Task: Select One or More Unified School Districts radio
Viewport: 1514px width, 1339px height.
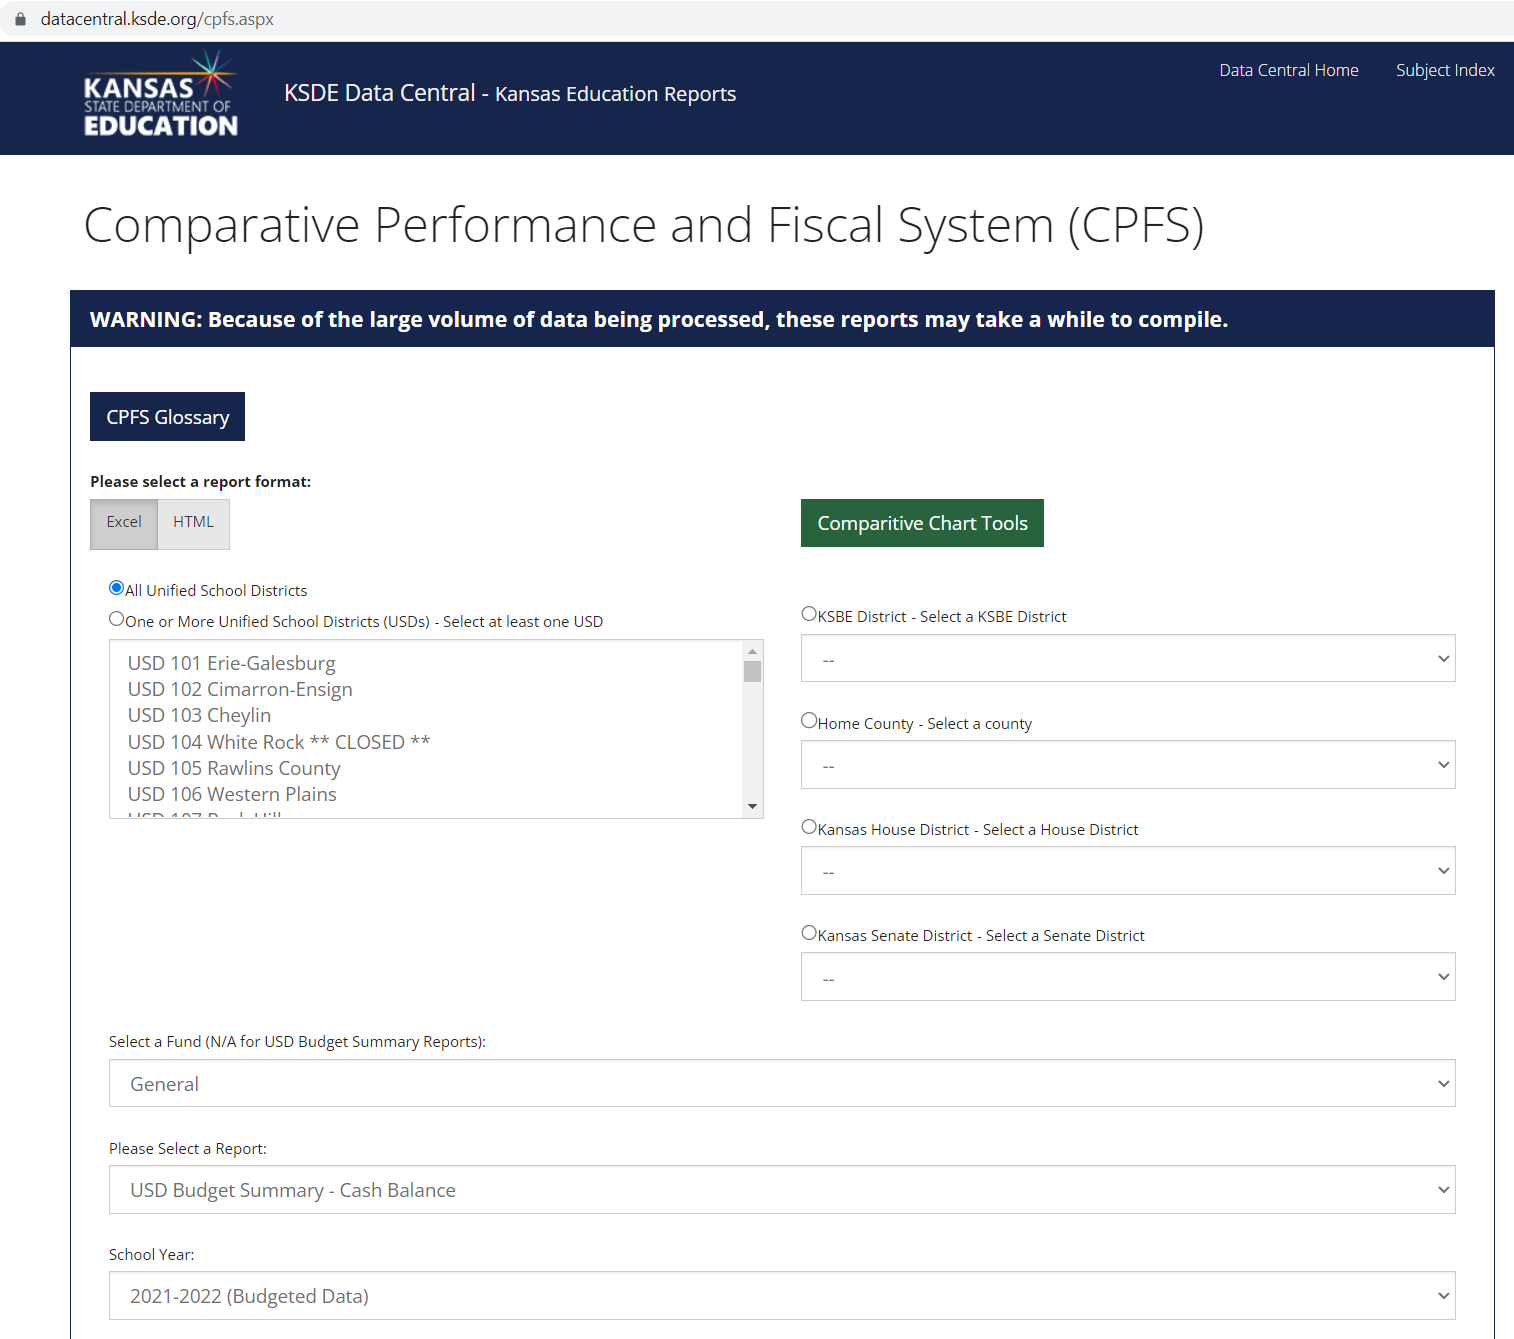Action: (x=116, y=619)
